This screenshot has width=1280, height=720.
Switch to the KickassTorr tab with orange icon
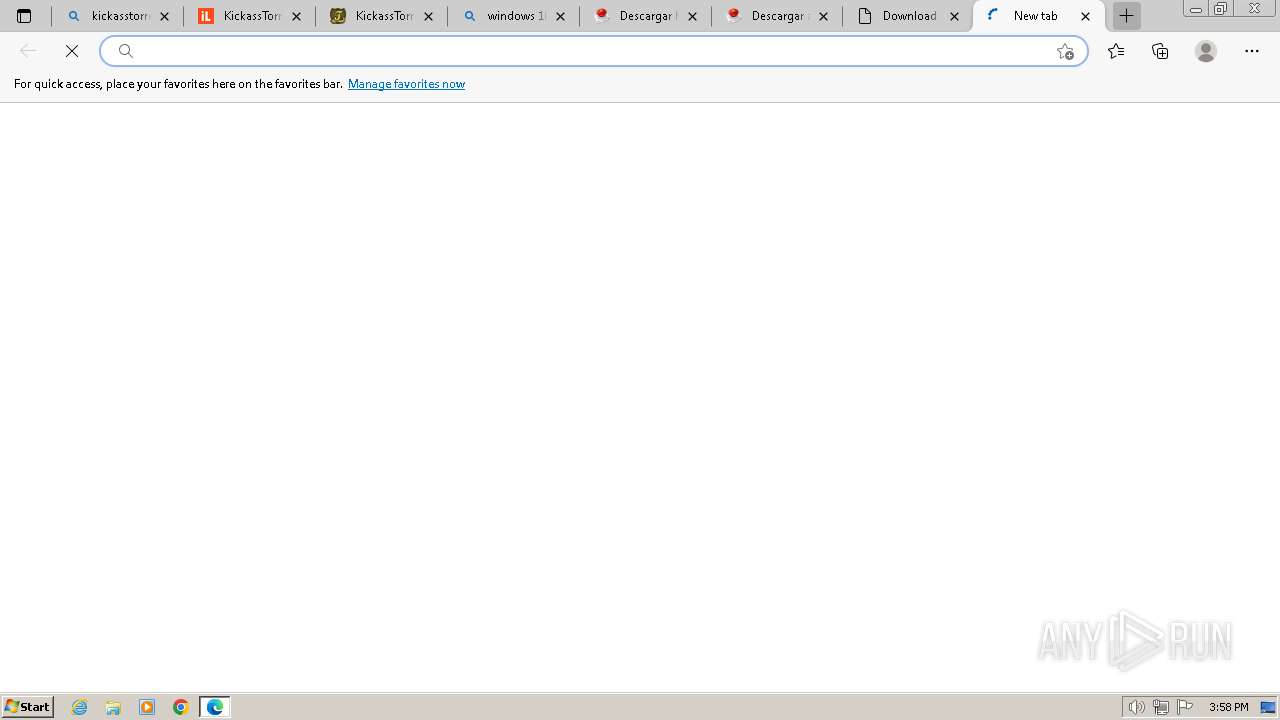(x=249, y=16)
